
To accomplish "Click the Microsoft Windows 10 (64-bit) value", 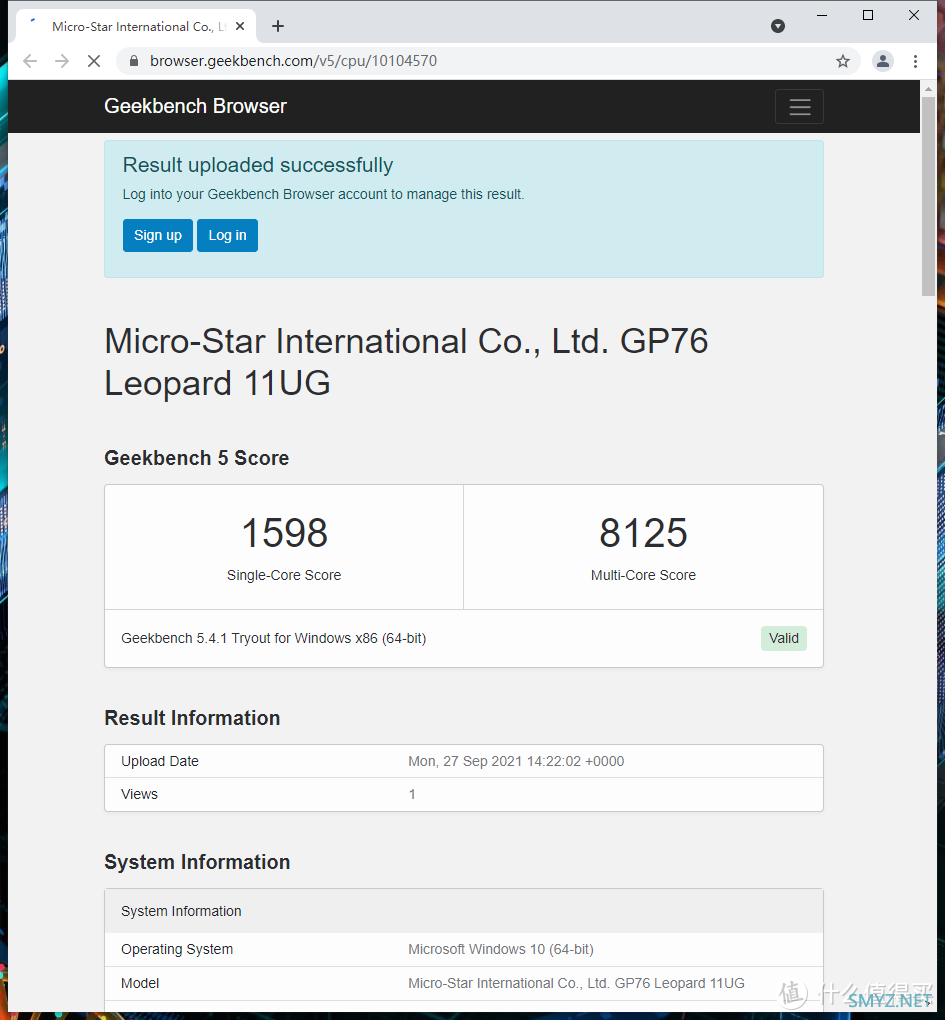I will point(501,949).
